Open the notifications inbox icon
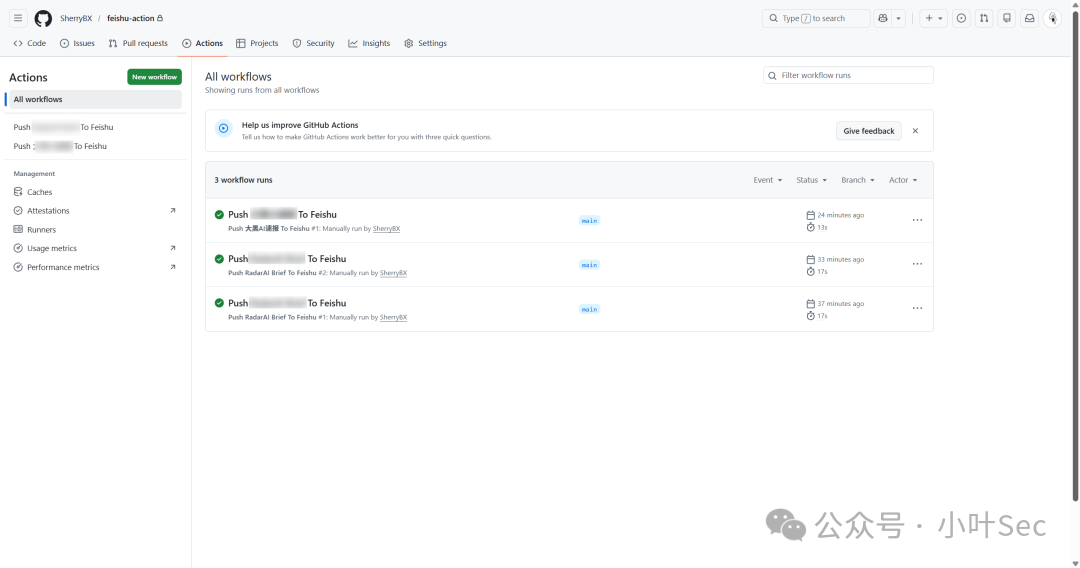 click(1030, 19)
